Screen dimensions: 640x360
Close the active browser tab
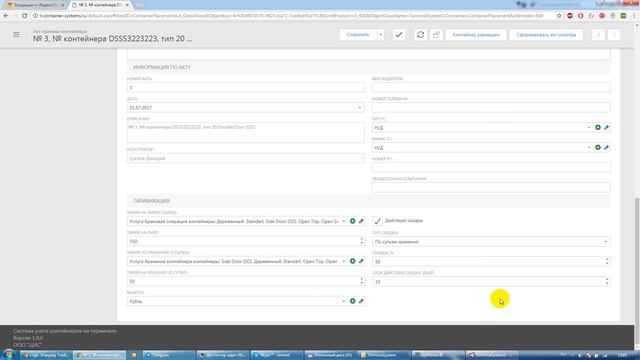tap(127, 5)
